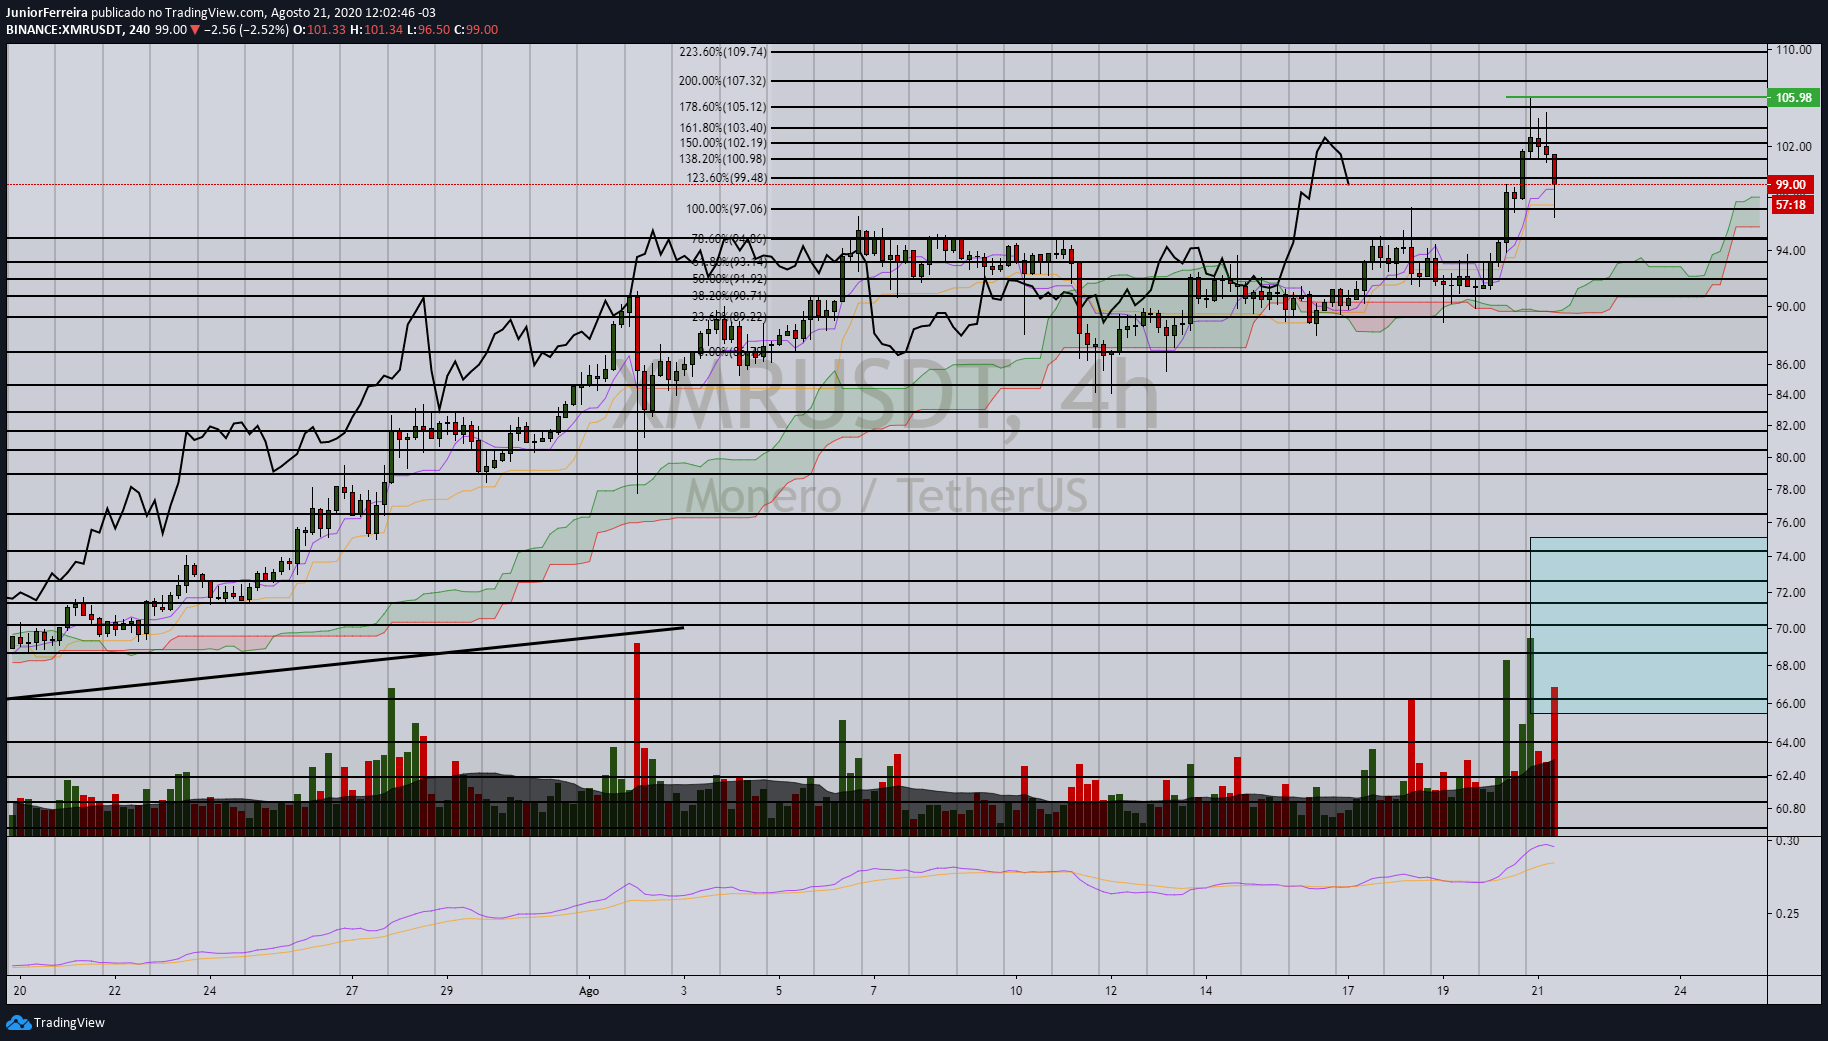Click the TradingView cloud logo icon
This screenshot has height=1041, width=1828.
18,1022
